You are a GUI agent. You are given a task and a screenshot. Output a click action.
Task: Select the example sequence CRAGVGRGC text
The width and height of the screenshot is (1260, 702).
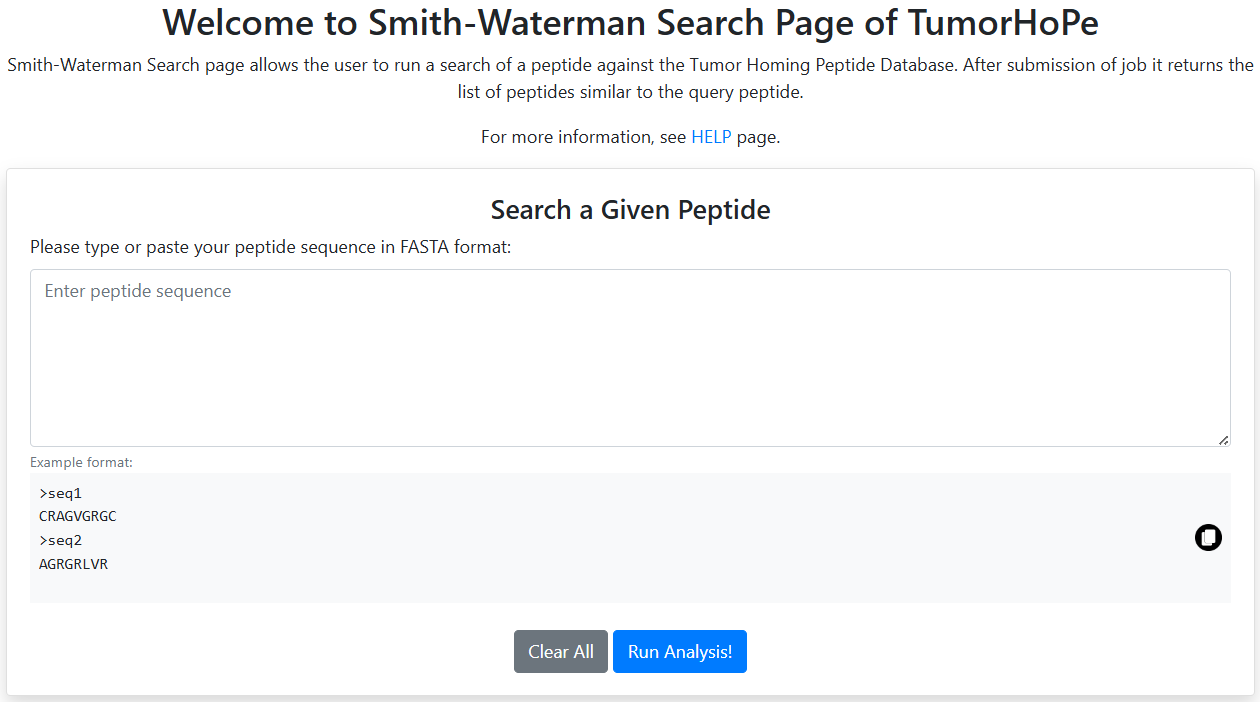point(77,516)
